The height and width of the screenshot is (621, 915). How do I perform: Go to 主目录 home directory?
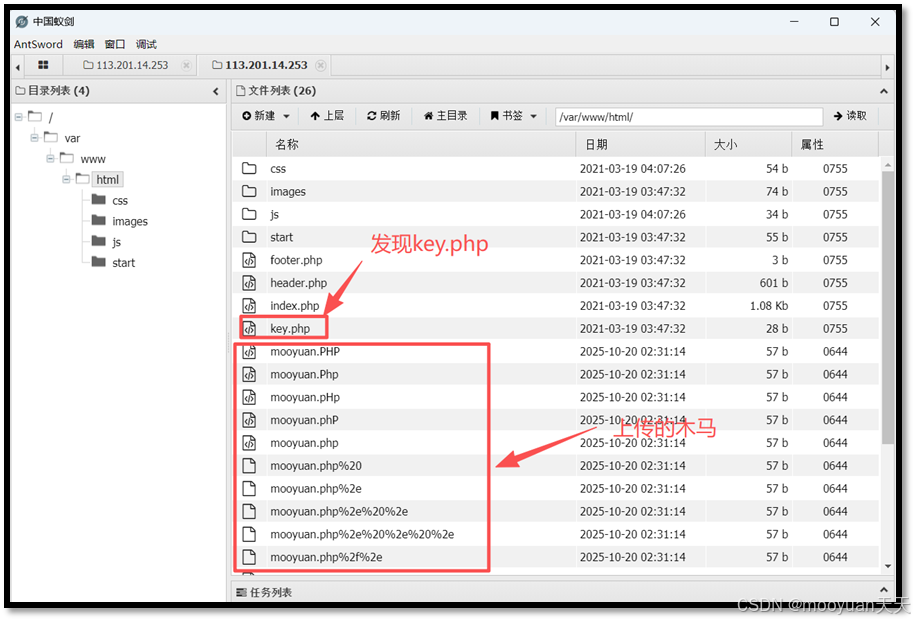click(445, 116)
